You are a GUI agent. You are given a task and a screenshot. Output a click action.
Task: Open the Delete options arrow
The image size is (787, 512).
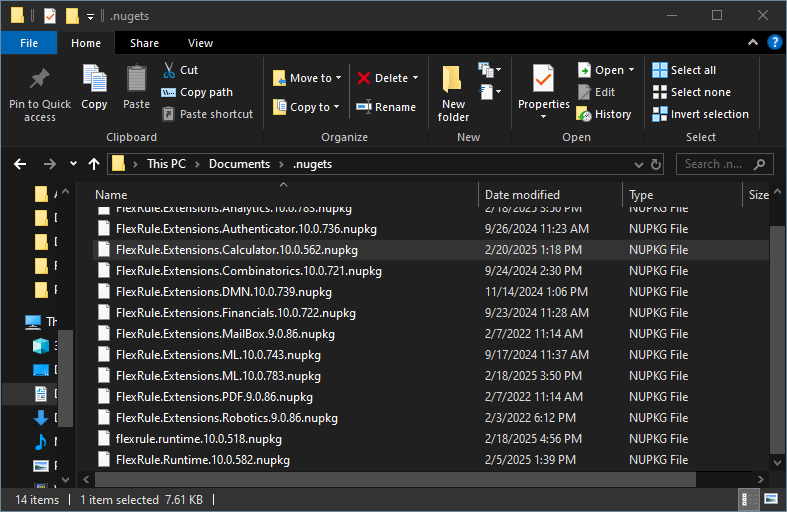[416, 78]
